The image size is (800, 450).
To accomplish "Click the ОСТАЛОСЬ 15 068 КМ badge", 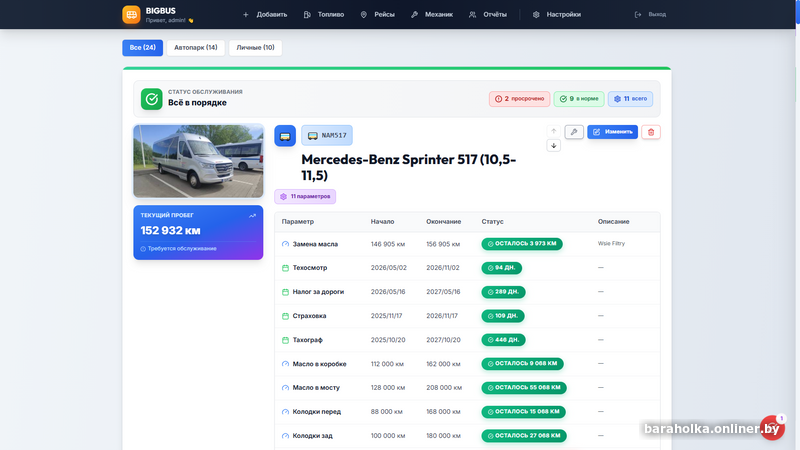I will [x=523, y=412].
